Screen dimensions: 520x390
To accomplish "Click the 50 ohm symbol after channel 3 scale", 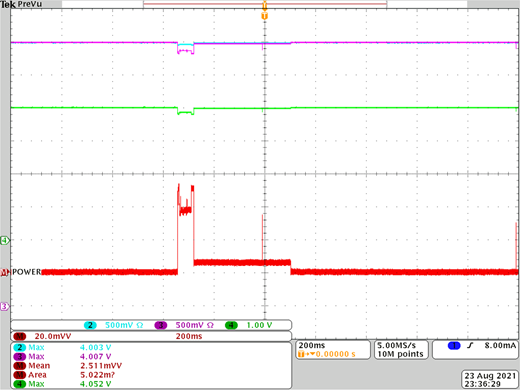I will click(210, 325).
